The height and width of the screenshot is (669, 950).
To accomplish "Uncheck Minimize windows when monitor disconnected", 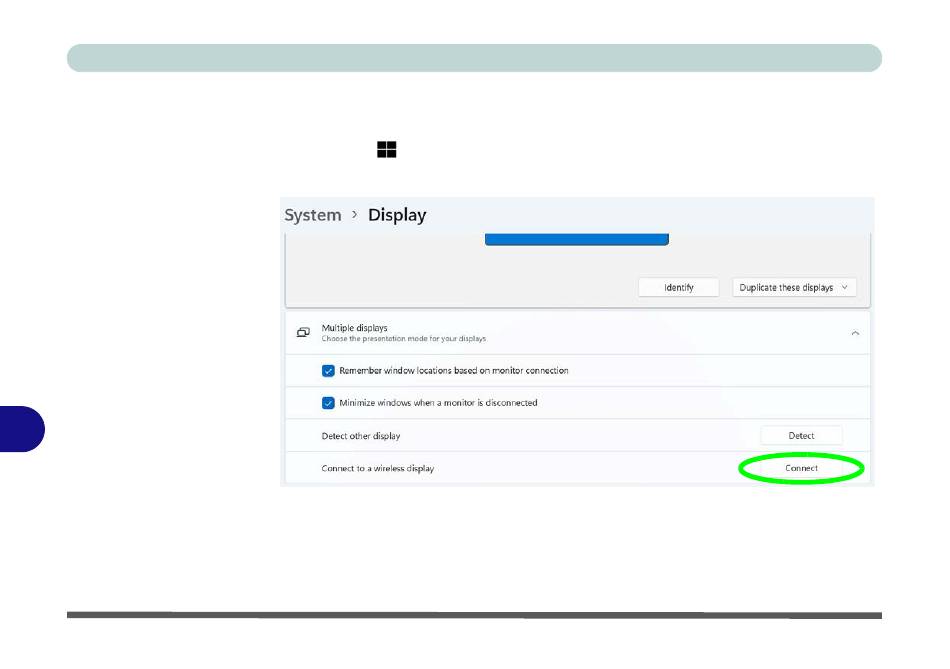I will point(328,403).
